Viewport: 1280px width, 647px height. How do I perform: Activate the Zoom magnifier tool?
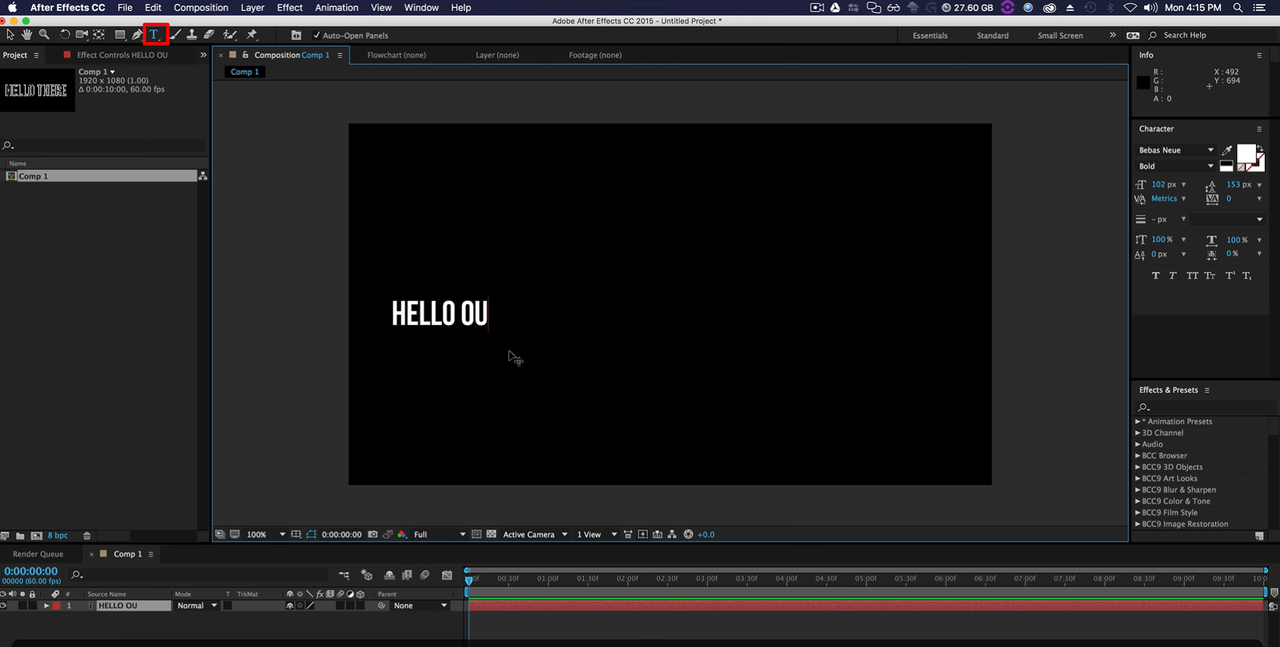[x=44, y=35]
